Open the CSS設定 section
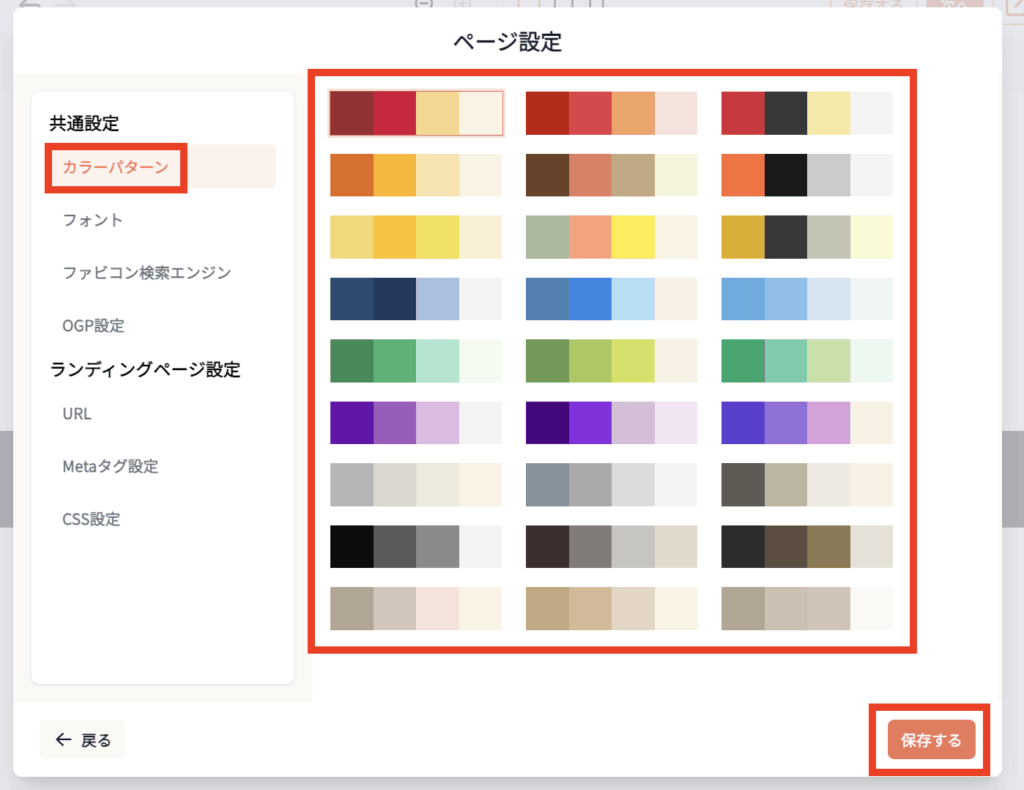Screen dimensions: 1024x790 tap(91, 520)
